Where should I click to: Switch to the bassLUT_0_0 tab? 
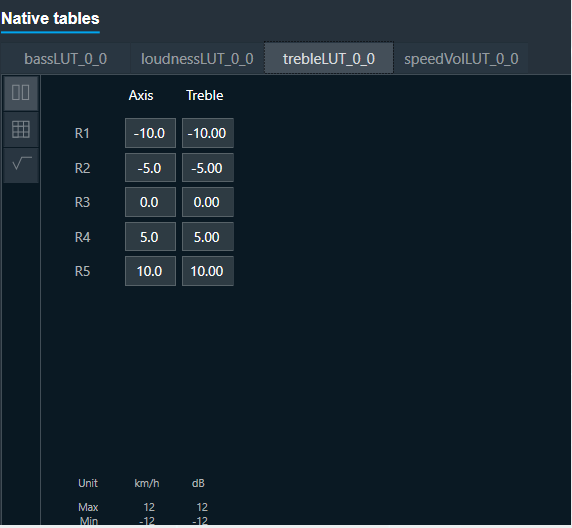point(66,59)
